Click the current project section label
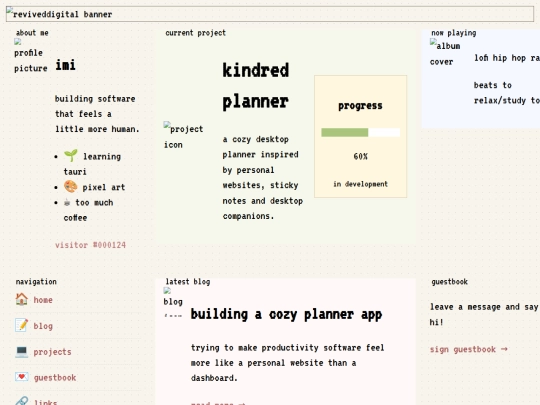This screenshot has height=405, width=540. [x=195, y=33]
